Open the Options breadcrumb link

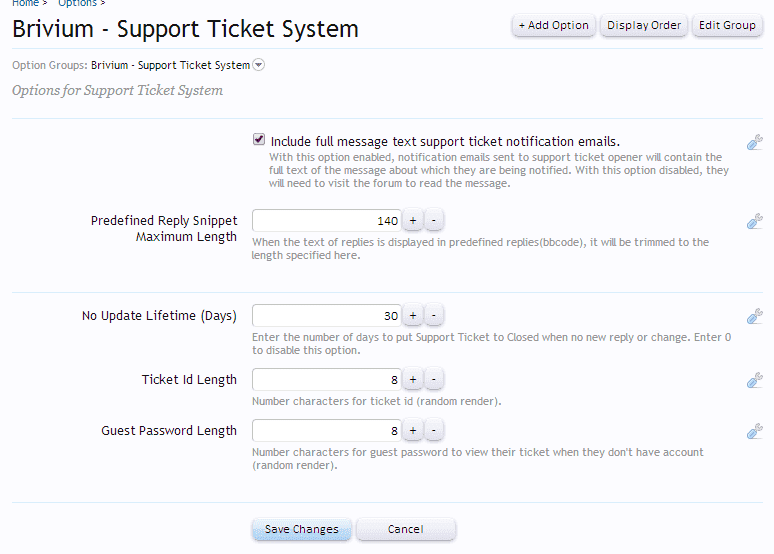[77, 3]
